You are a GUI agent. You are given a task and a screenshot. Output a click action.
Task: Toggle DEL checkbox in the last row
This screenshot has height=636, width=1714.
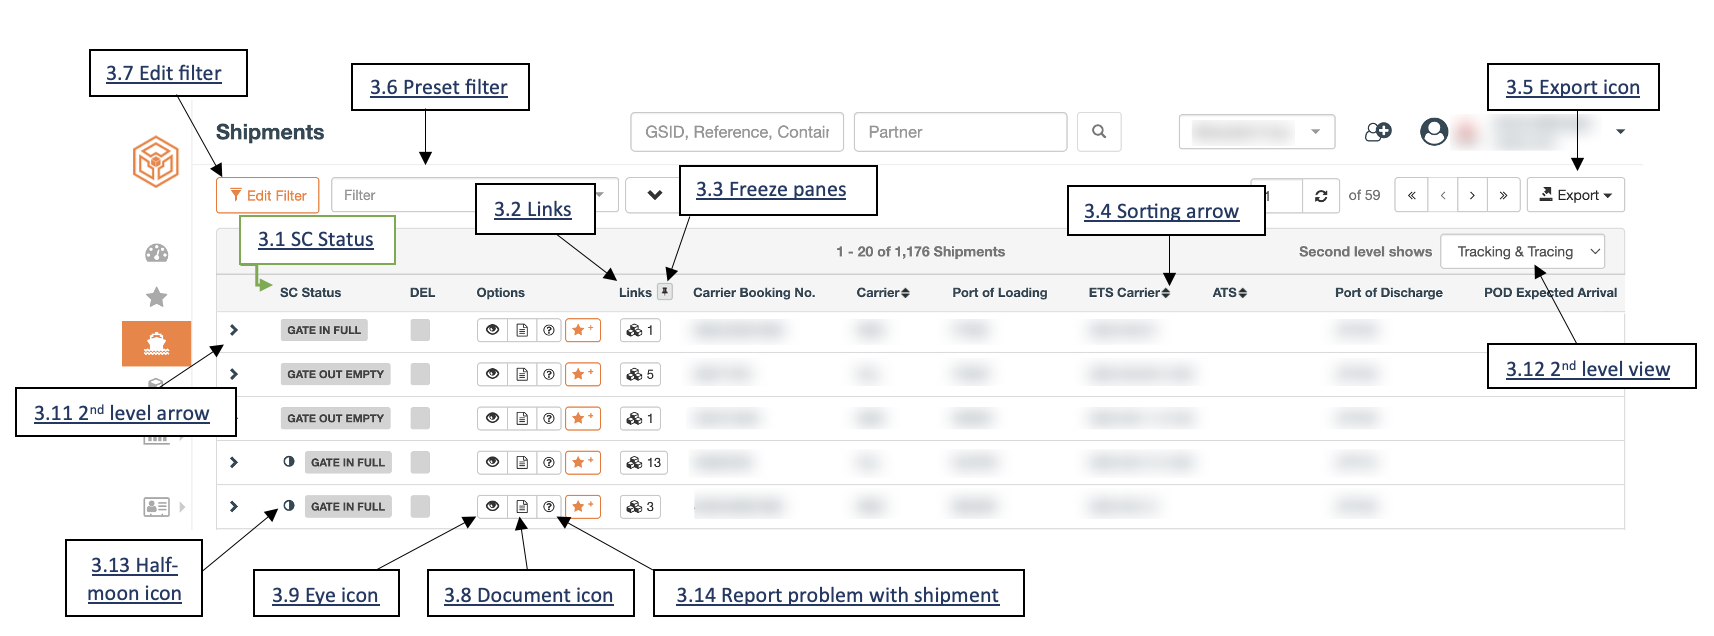coord(420,506)
